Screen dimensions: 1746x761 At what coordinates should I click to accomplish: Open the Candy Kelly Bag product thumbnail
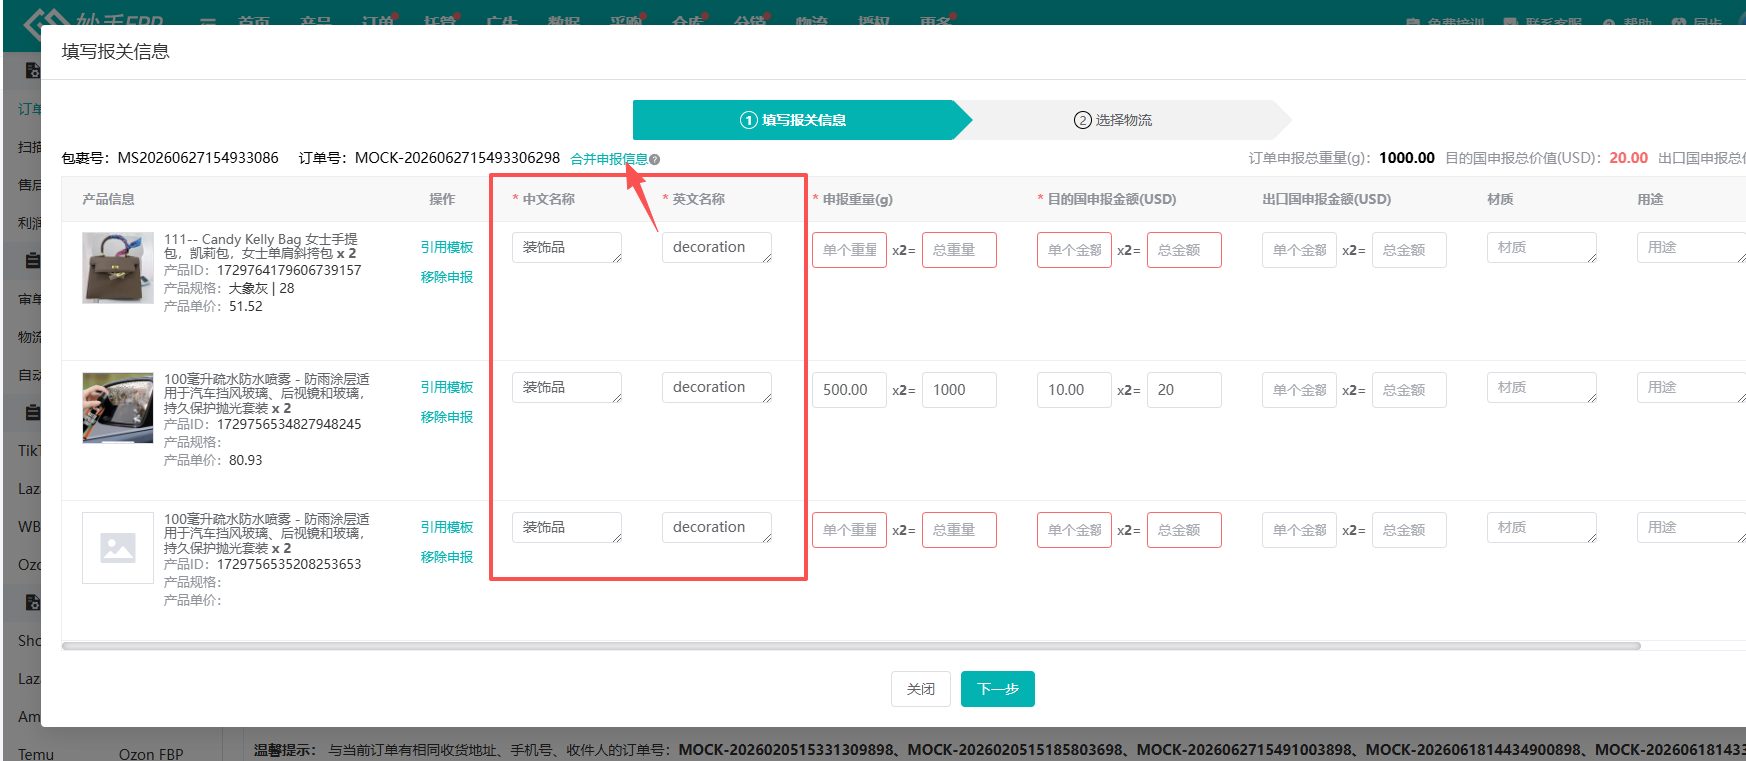click(118, 268)
